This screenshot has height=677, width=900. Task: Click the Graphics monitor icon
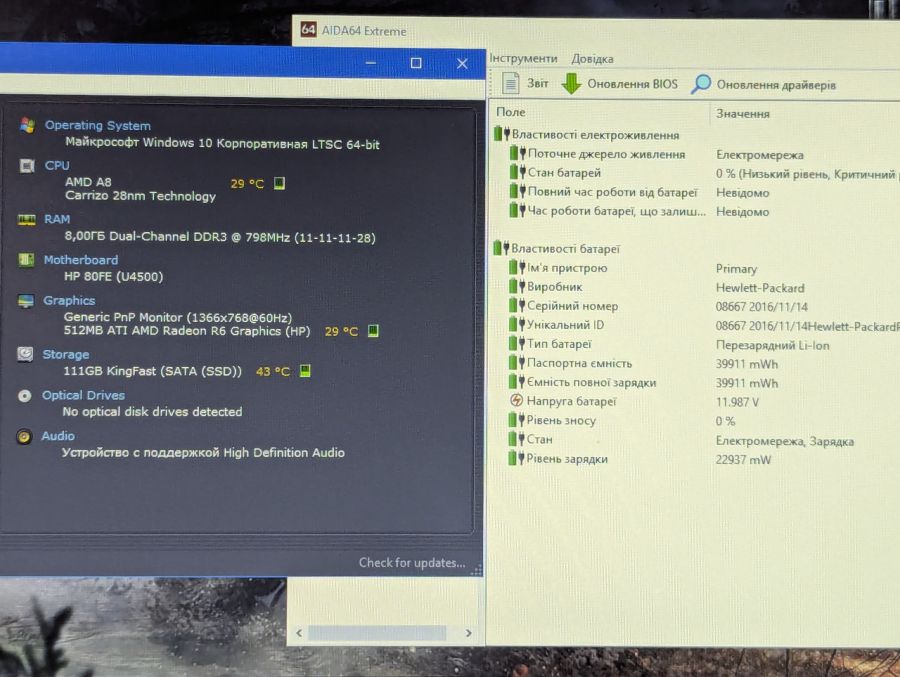[26, 301]
